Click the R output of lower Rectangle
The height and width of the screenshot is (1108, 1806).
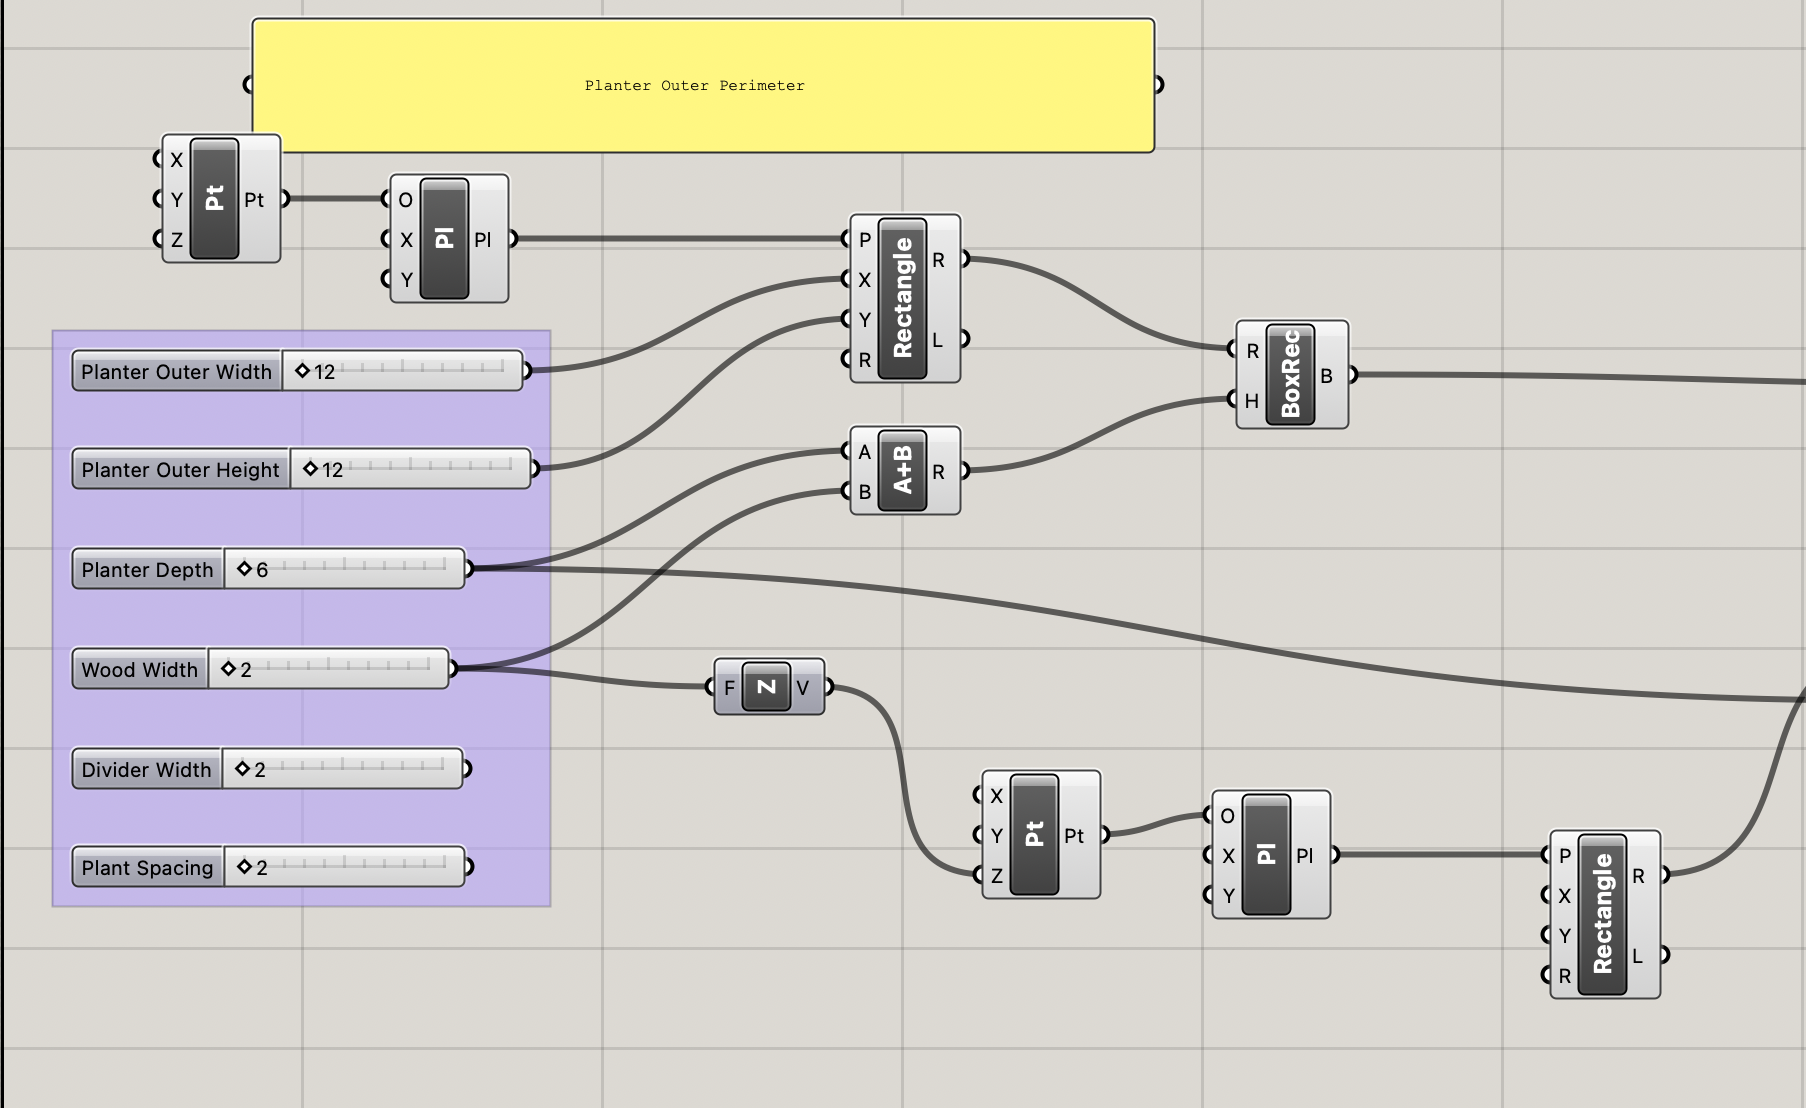[1638, 876]
